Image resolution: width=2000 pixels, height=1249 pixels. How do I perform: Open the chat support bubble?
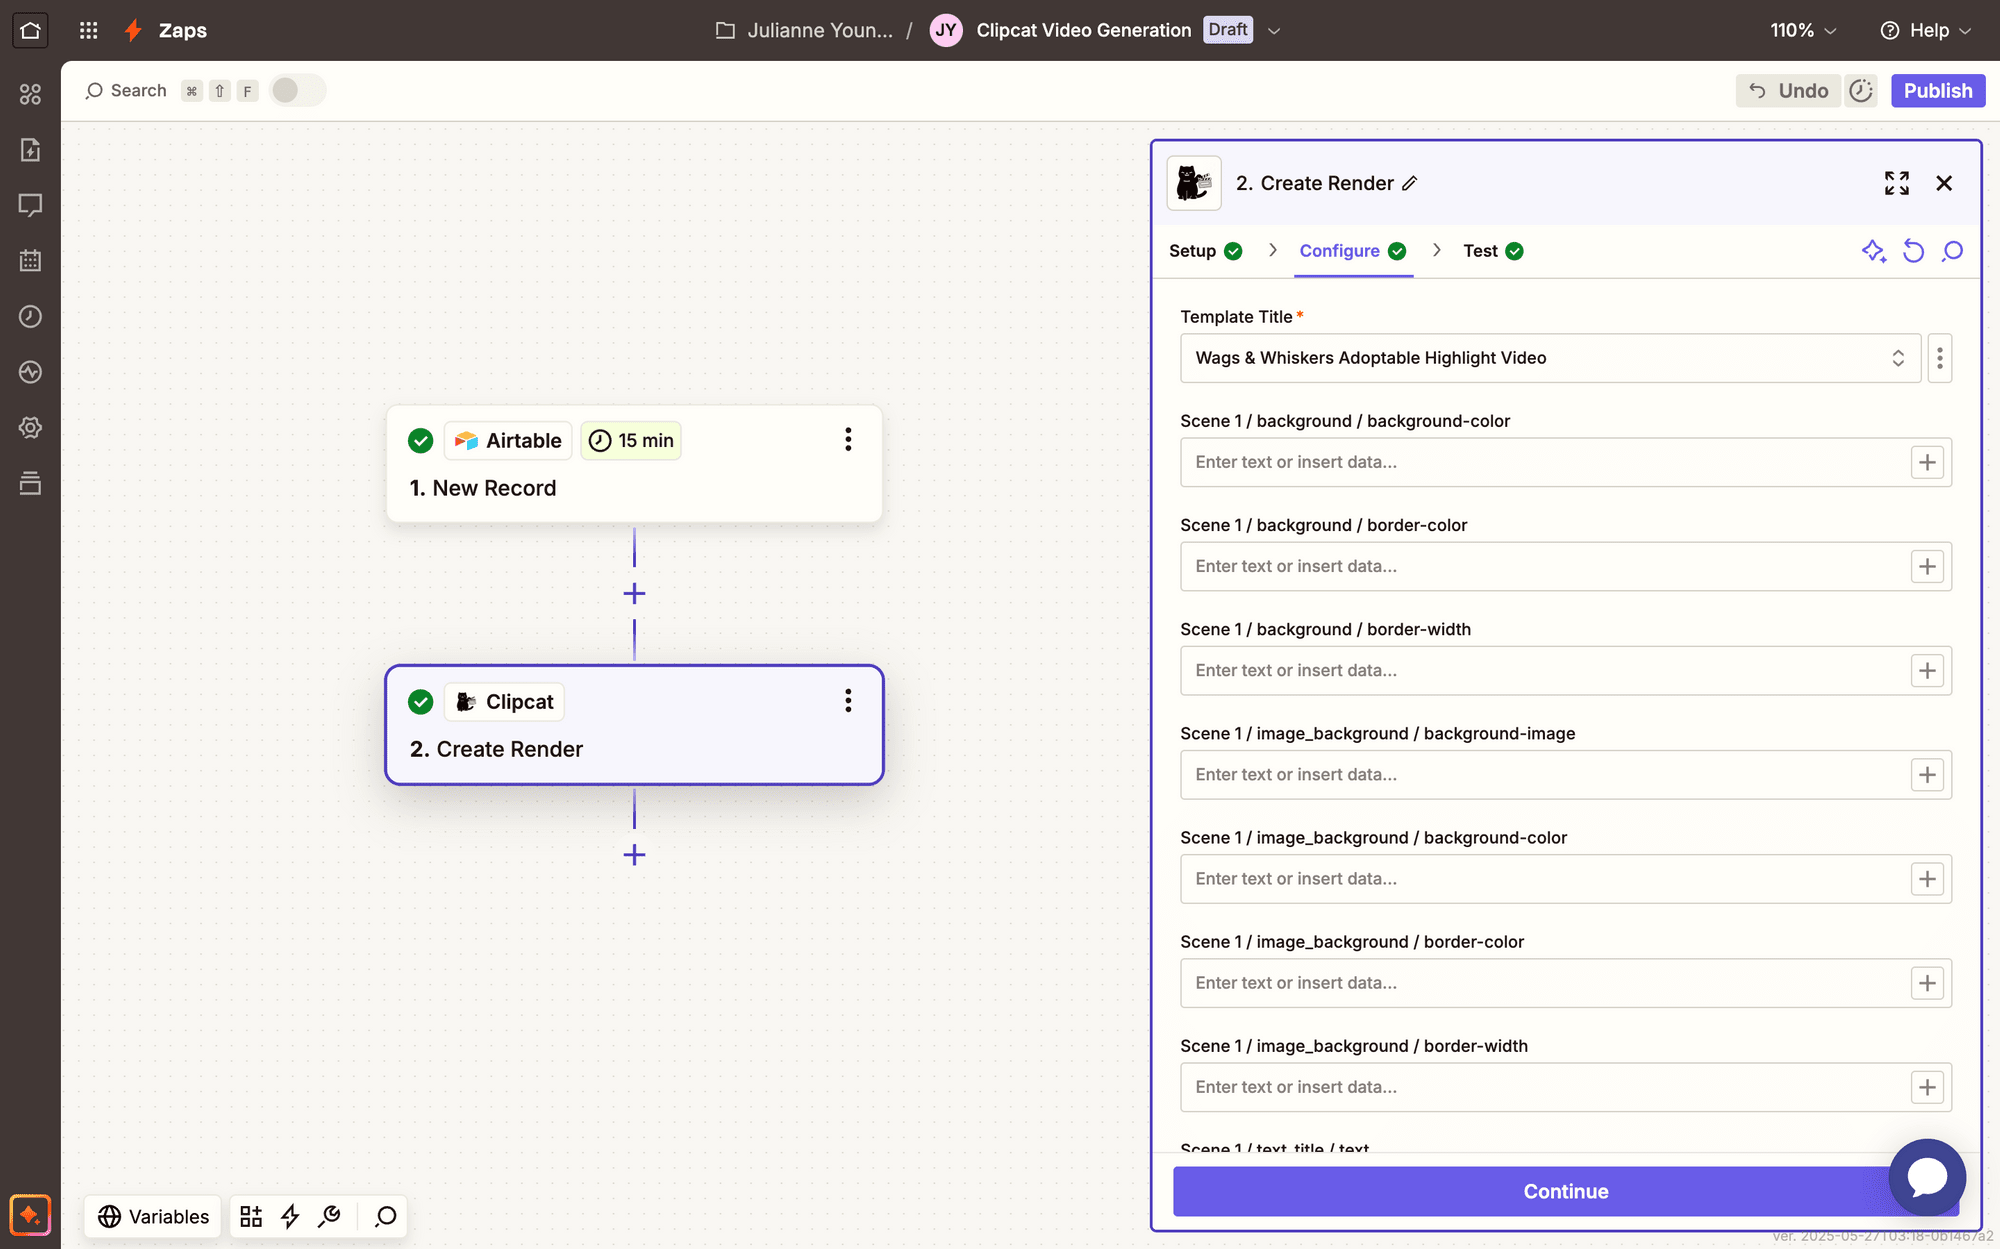1927,1177
